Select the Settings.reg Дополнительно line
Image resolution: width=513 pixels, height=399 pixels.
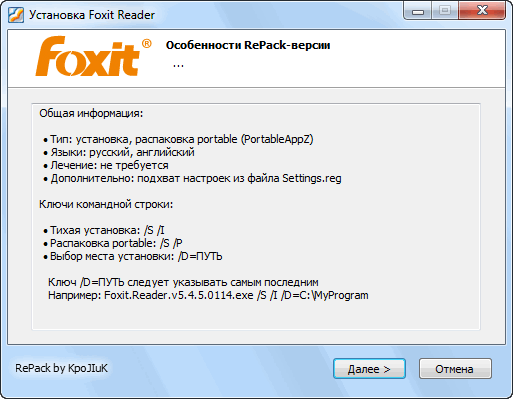click(192, 178)
